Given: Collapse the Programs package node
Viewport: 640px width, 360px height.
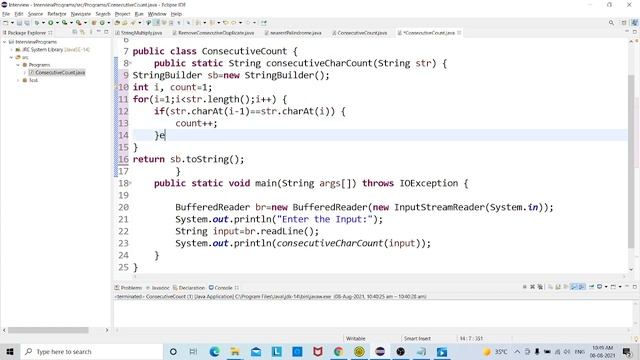Looking at the screenshot, I should 18,65.
